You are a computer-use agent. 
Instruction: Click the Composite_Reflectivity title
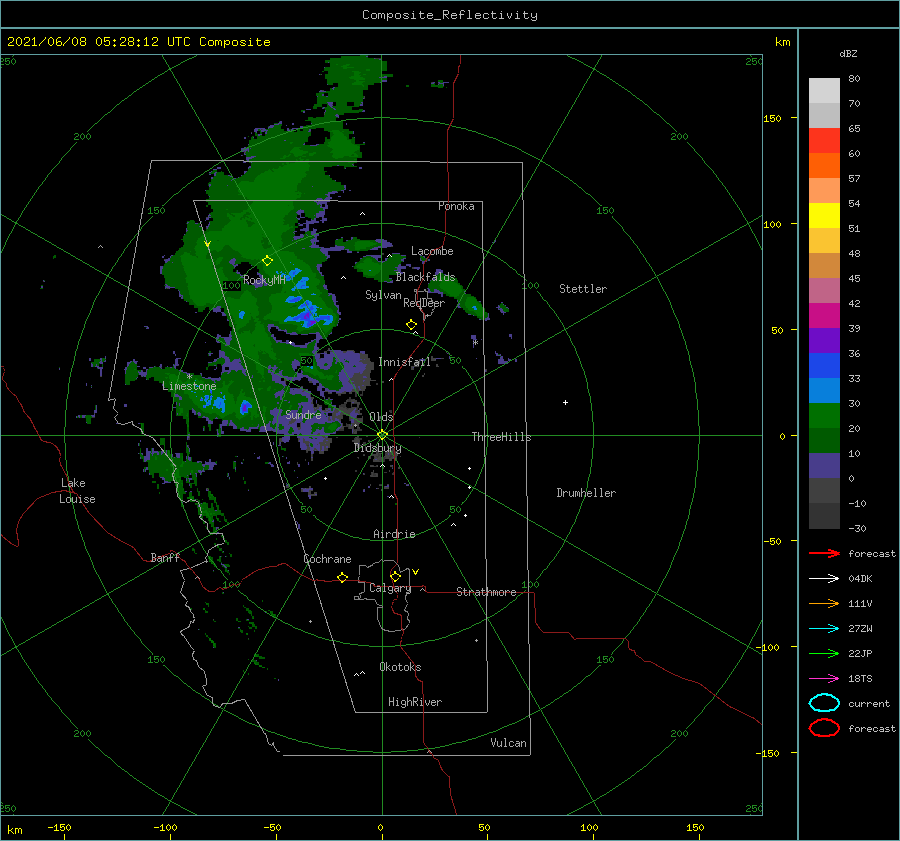(x=450, y=15)
